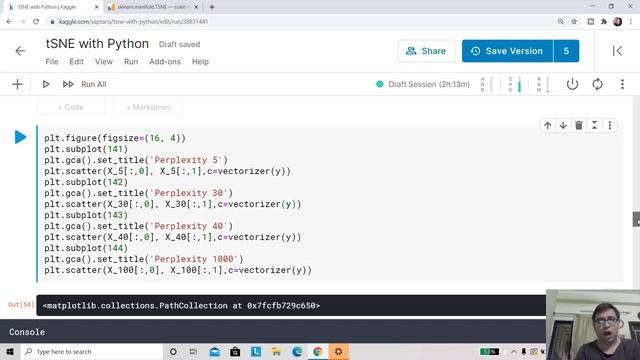The image size is (640, 360).
Task: Restart the session with refresh icon
Action: pos(597,84)
